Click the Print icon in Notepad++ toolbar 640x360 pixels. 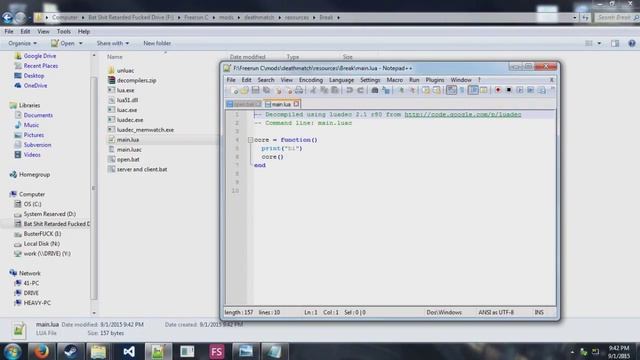coord(299,90)
